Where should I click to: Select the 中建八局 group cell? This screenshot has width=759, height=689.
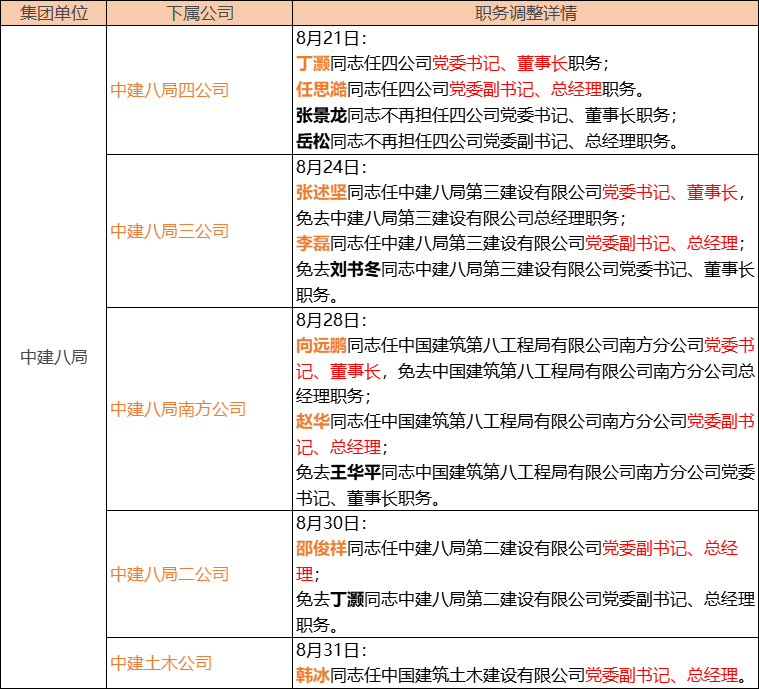click(x=53, y=357)
